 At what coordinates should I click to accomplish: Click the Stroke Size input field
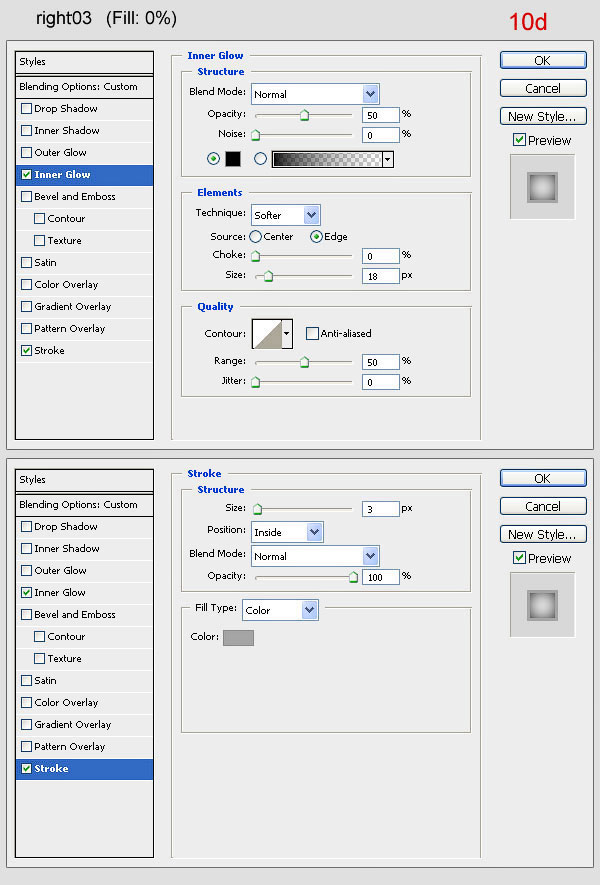pos(381,509)
